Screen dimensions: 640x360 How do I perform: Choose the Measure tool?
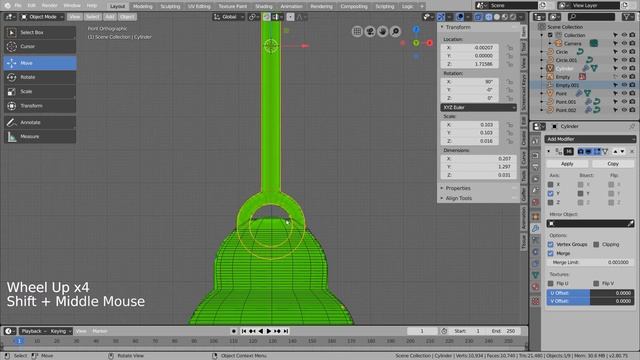pos(40,137)
